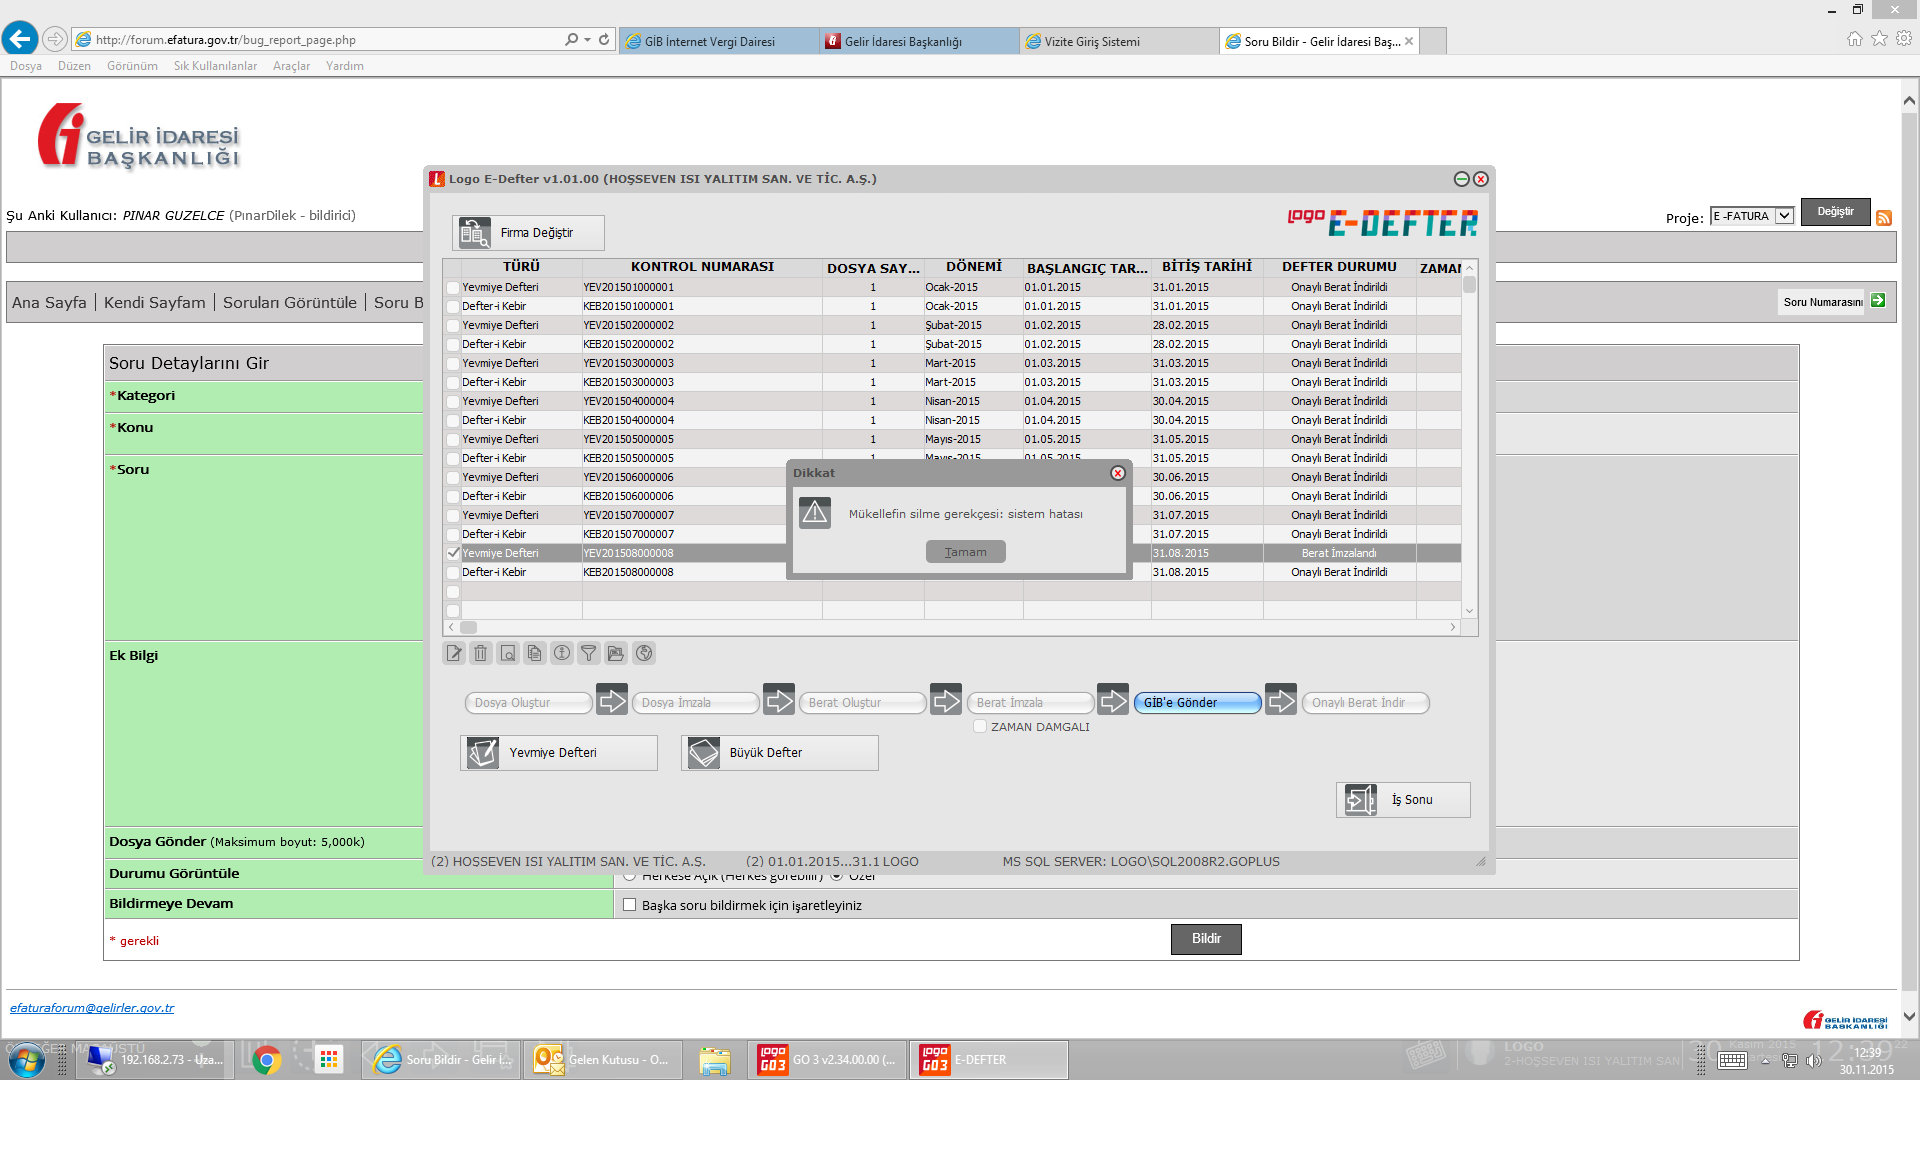Enable the ZAMAN DAMGALI checkbox

tap(980, 727)
